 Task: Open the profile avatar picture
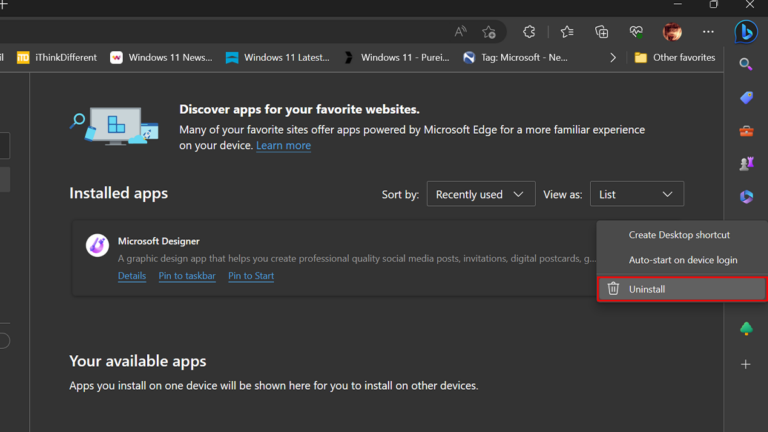[x=672, y=32]
